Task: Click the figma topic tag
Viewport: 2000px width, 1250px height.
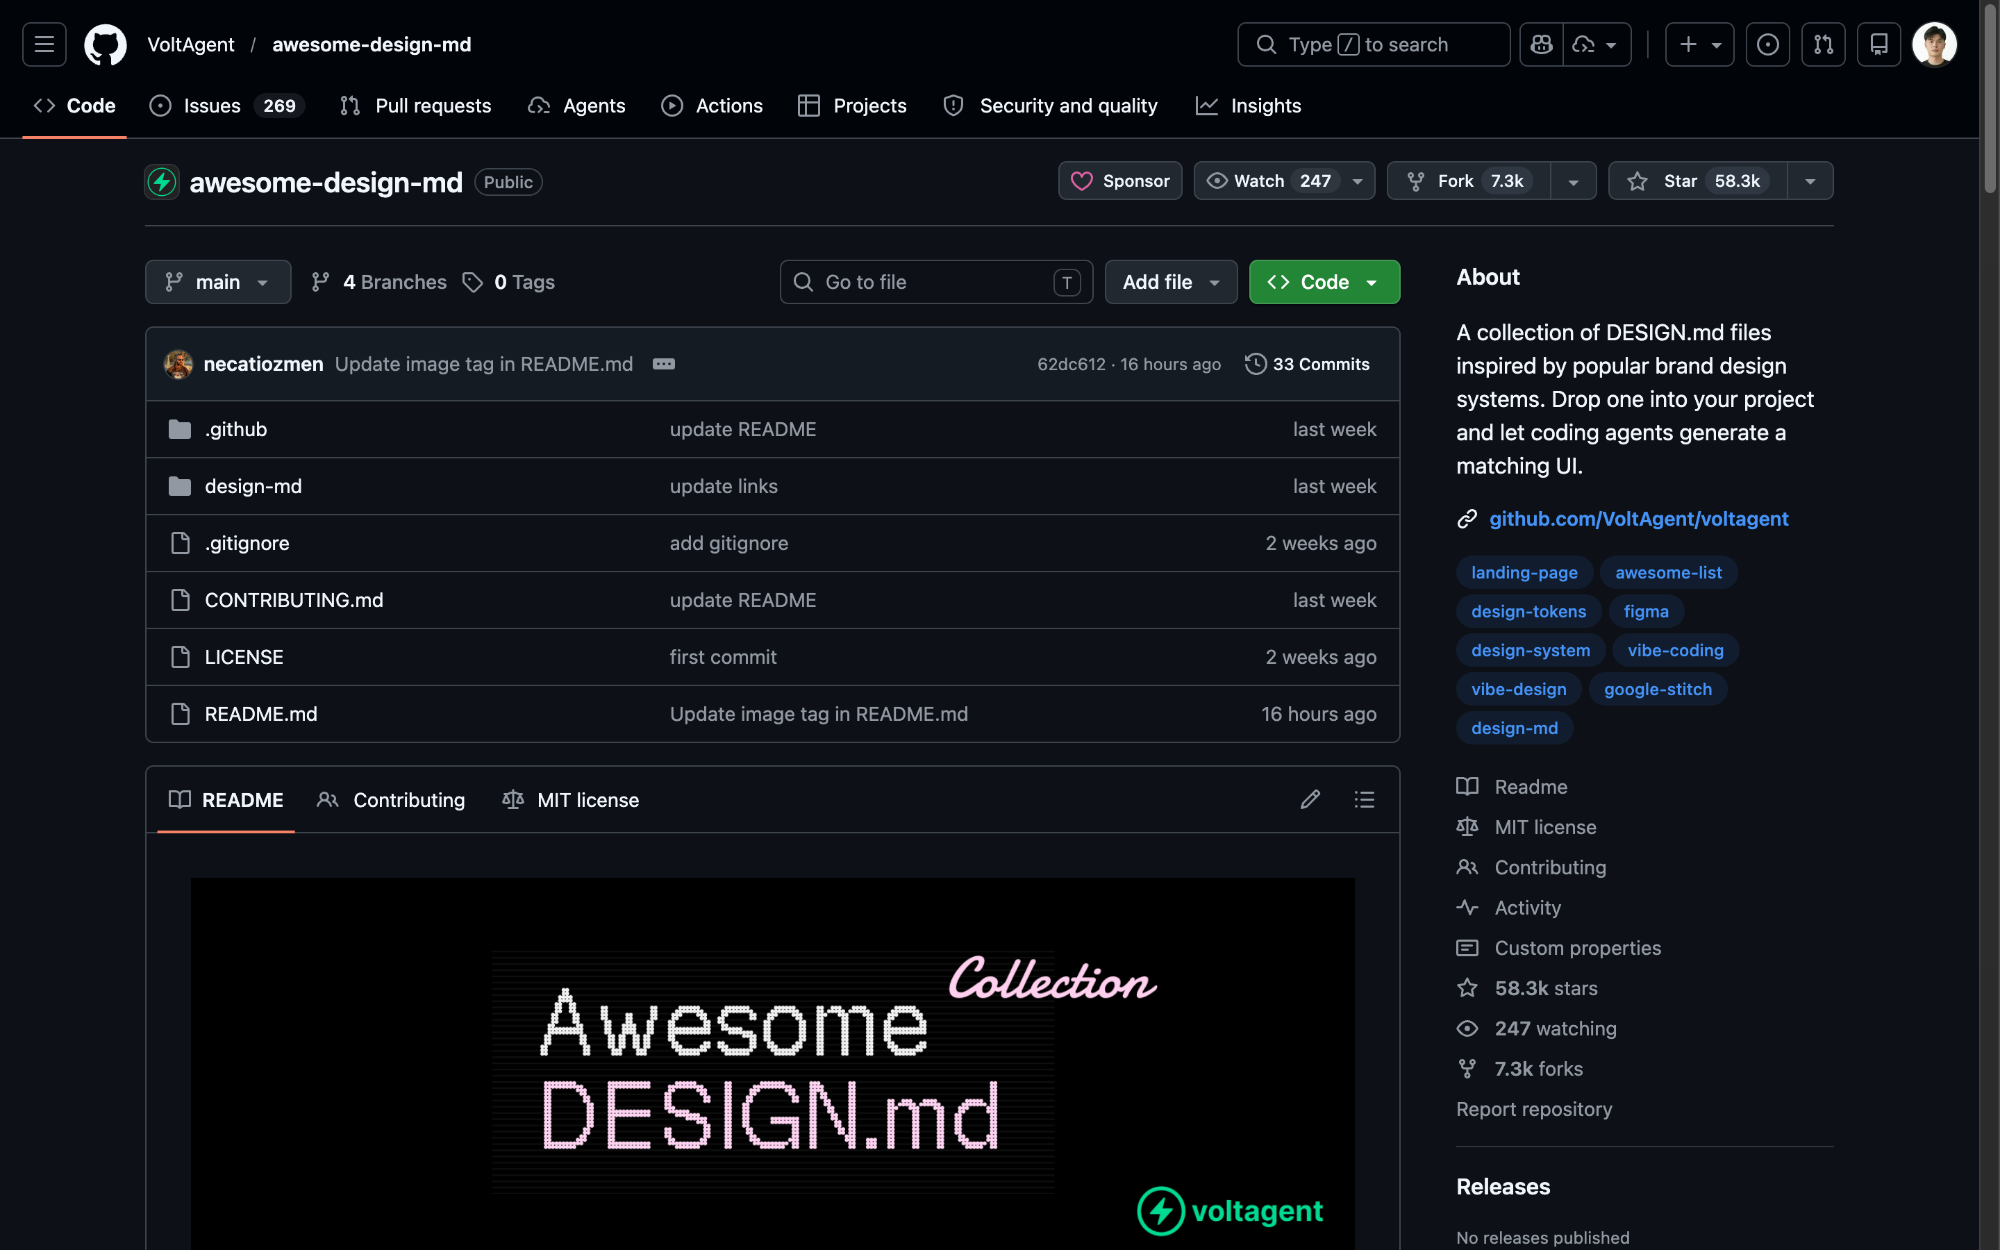Action: pos(1646,611)
